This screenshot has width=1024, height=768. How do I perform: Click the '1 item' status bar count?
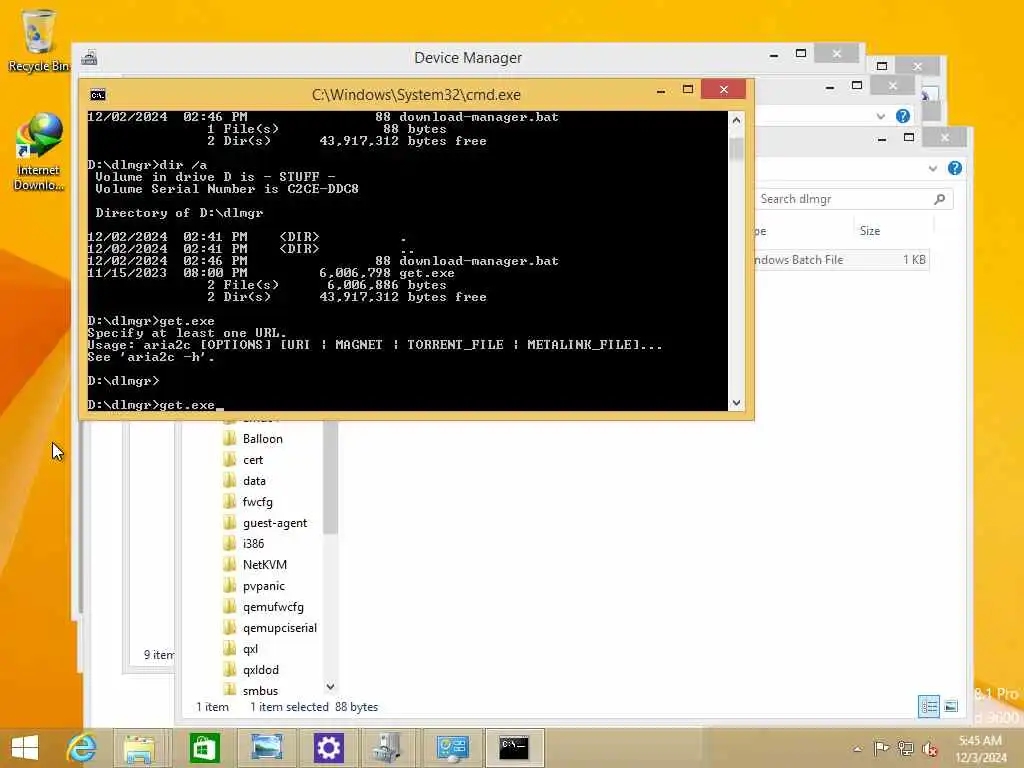(212, 707)
